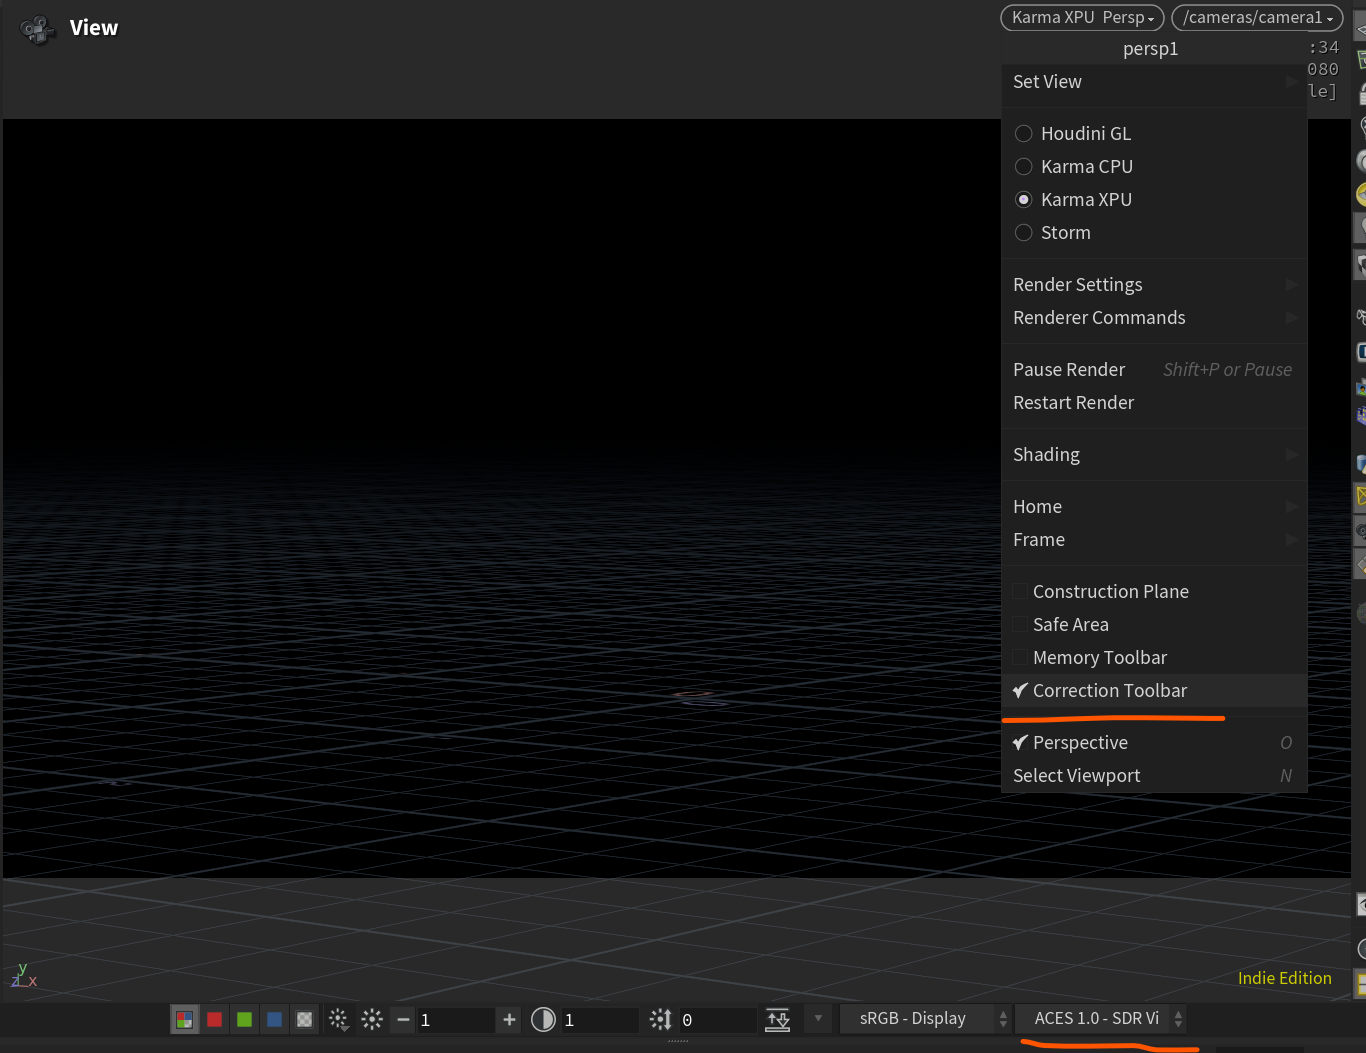
Task: Open the /cameras/camera1 selector
Action: click(x=1256, y=17)
